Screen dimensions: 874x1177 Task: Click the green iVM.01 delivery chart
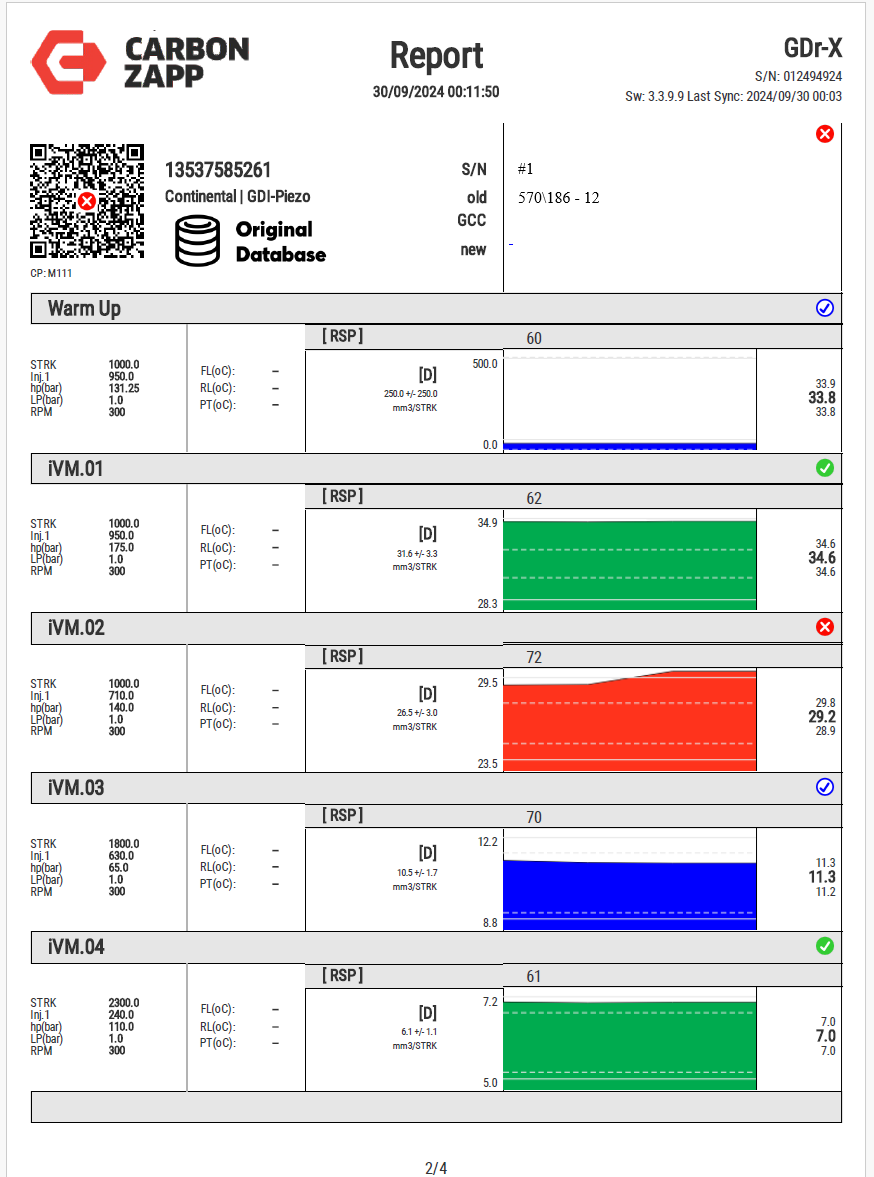point(629,564)
